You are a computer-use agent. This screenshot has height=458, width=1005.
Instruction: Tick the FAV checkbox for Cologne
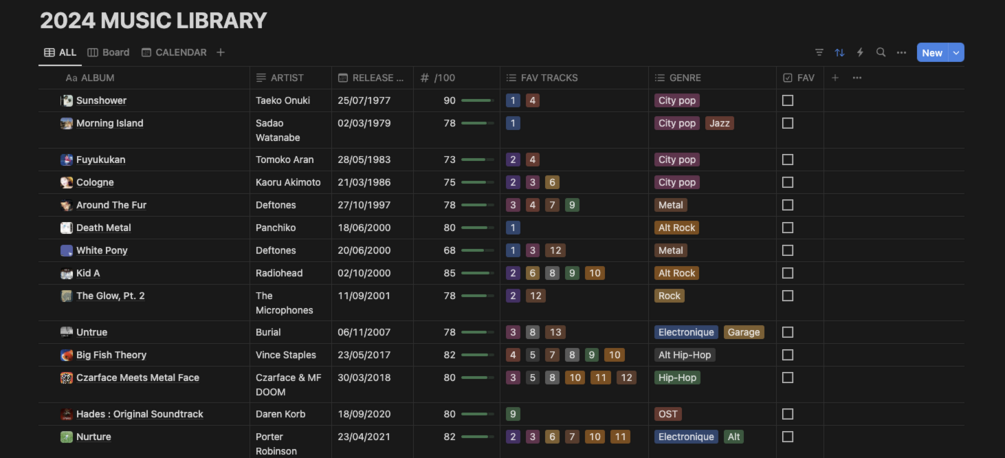click(x=788, y=183)
